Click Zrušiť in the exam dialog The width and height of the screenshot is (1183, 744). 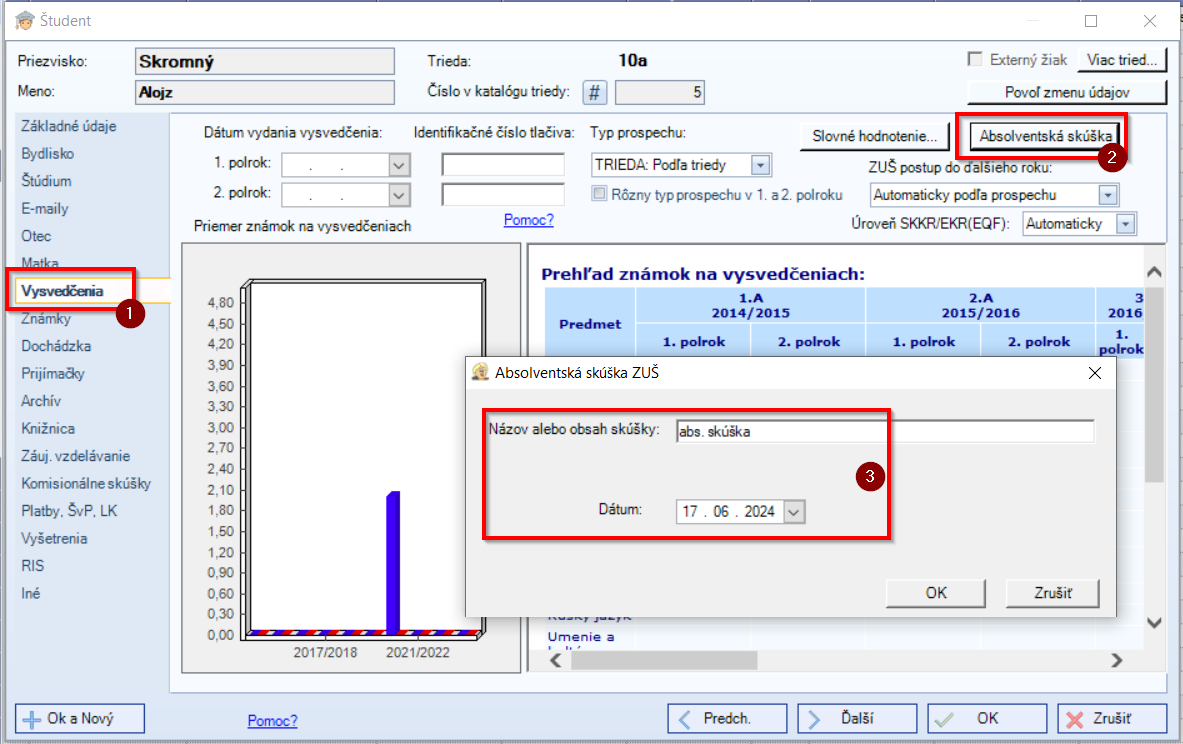[1052, 593]
